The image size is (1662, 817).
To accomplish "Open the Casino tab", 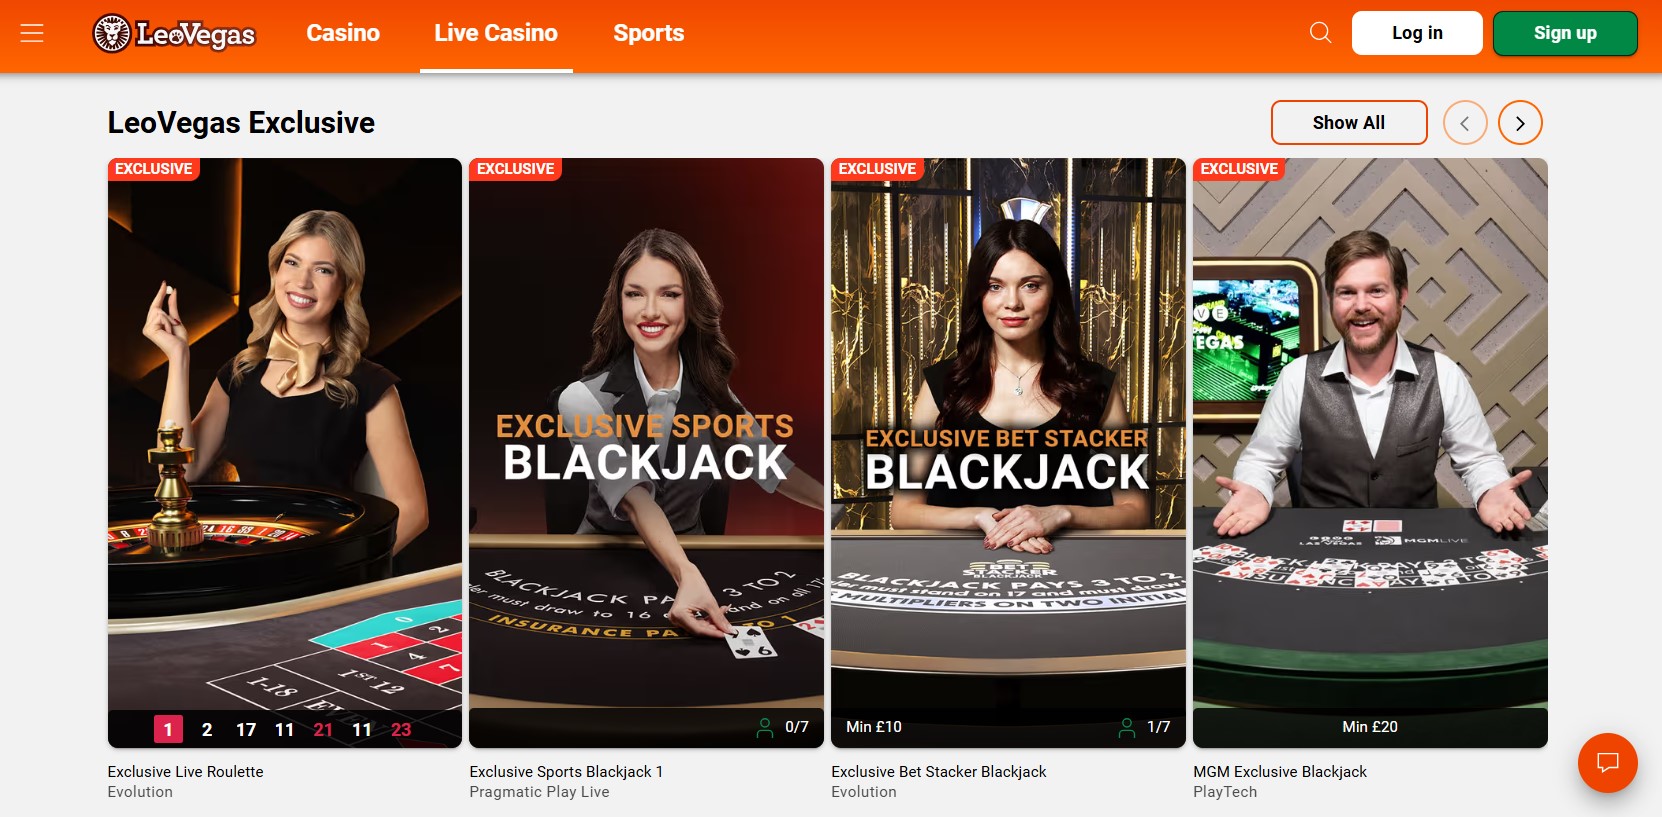I will 343,33.
